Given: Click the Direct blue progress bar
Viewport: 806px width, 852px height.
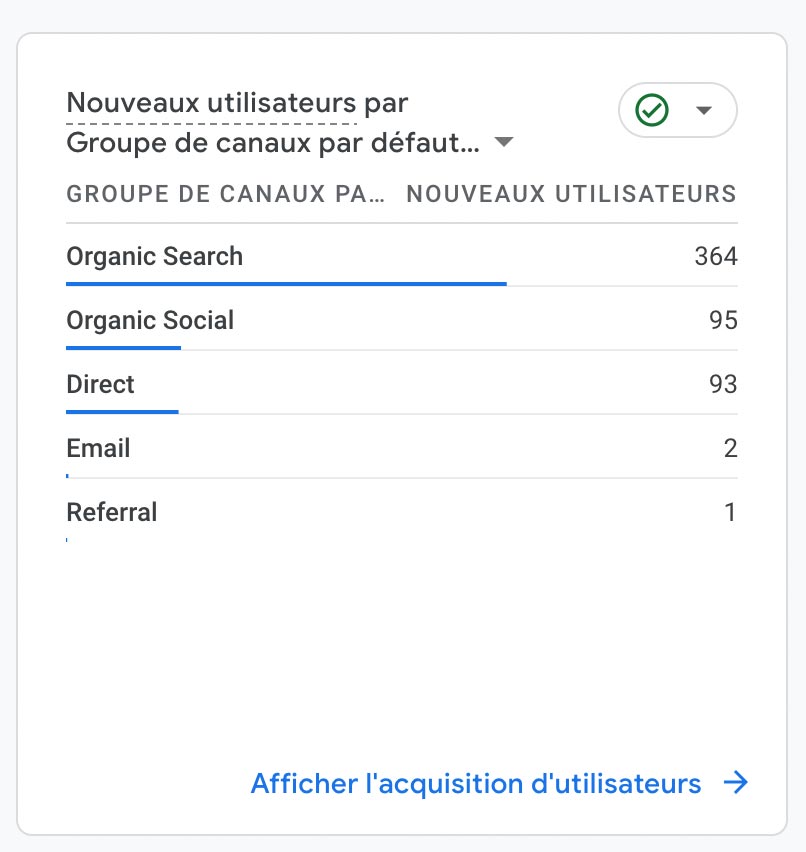Looking at the screenshot, I should pyautogui.click(x=122, y=412).
